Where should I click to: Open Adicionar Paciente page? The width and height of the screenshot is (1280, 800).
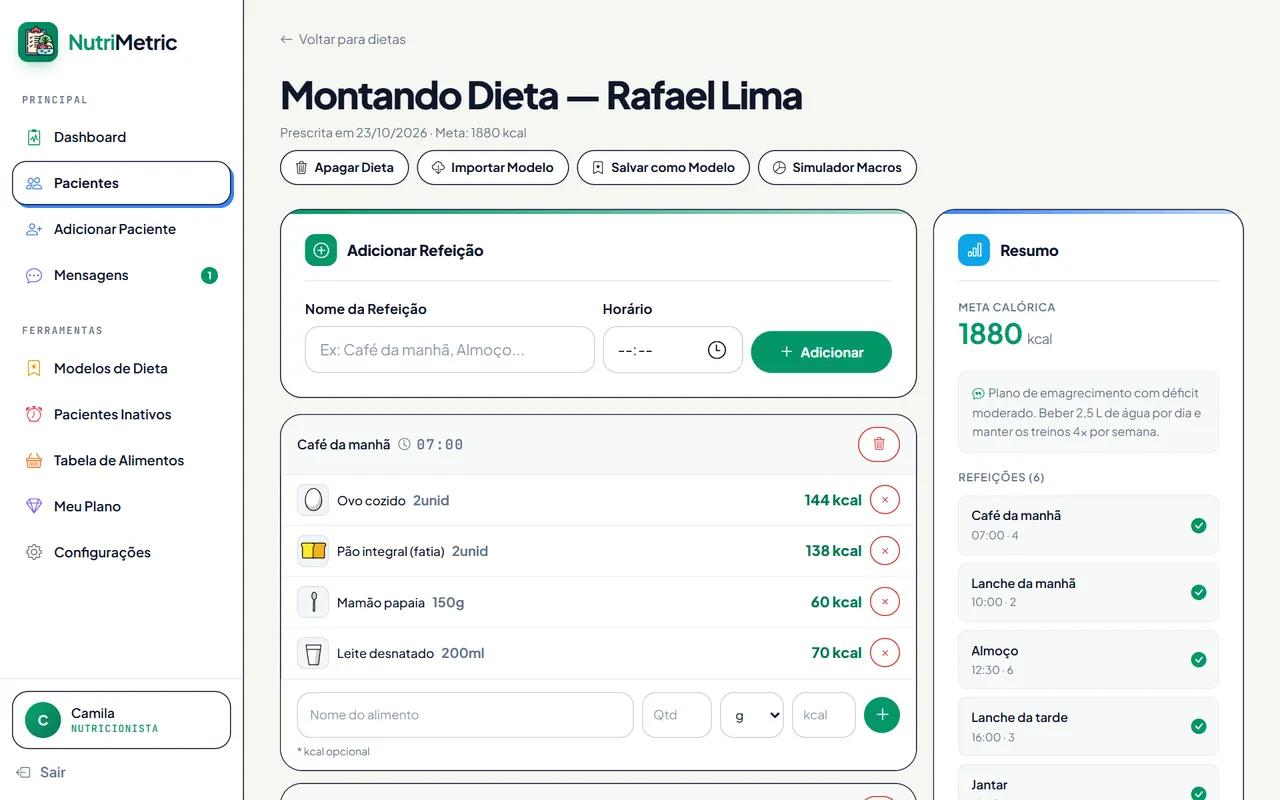pos(121,229)
